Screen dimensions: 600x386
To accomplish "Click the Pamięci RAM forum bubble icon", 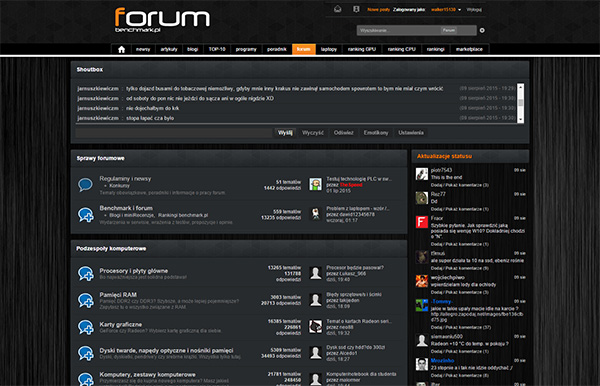I will tap(86, 300).
